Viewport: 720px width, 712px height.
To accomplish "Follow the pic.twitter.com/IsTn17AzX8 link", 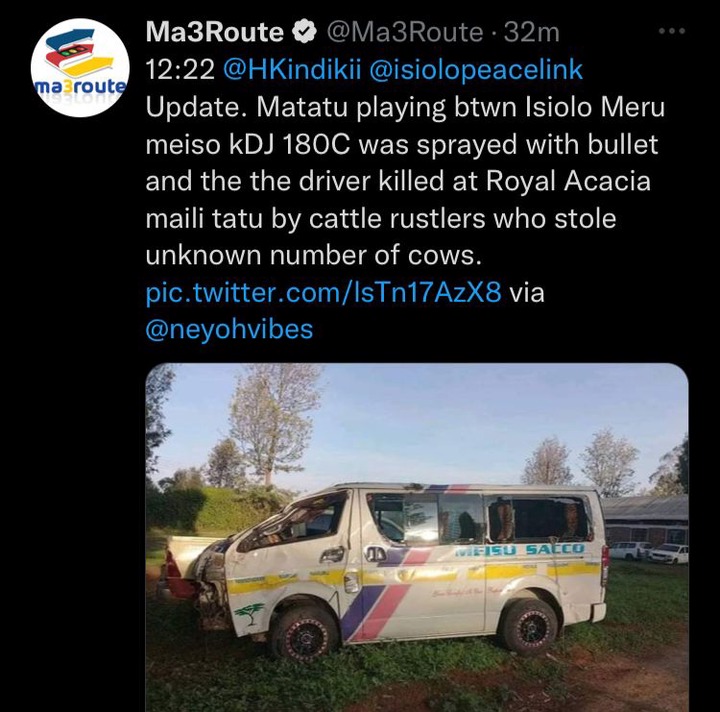I will point(323,292).
